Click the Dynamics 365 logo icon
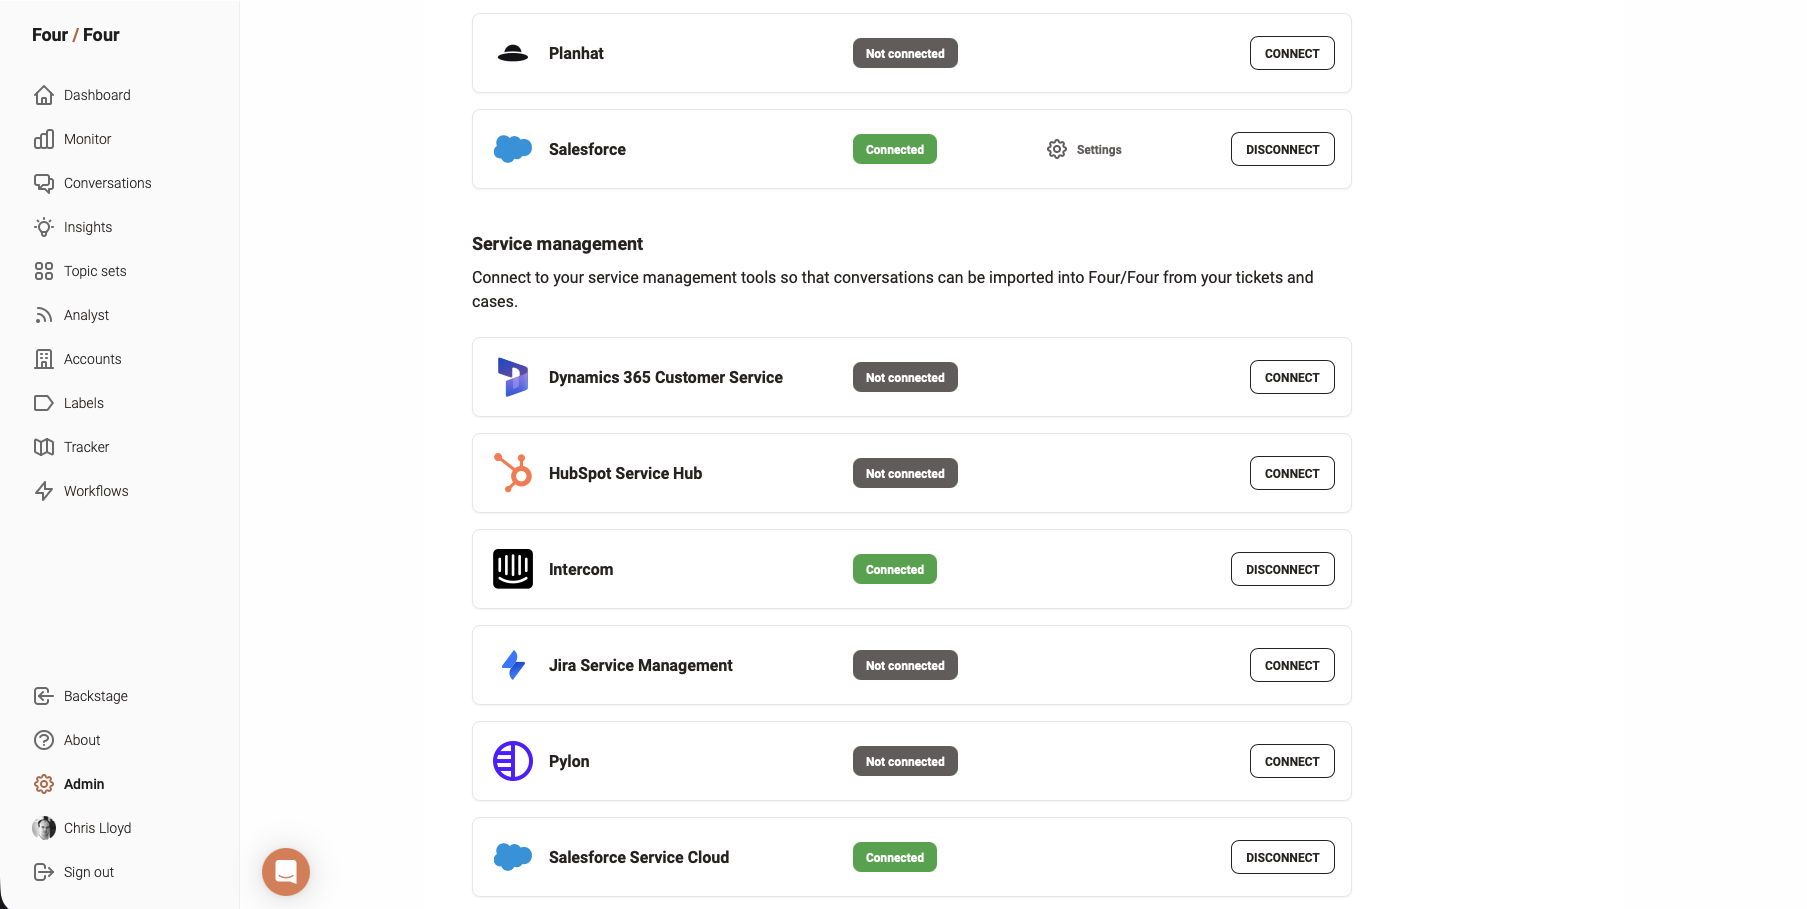Screen dimensions: 1807x909 (x=513, y=377)
